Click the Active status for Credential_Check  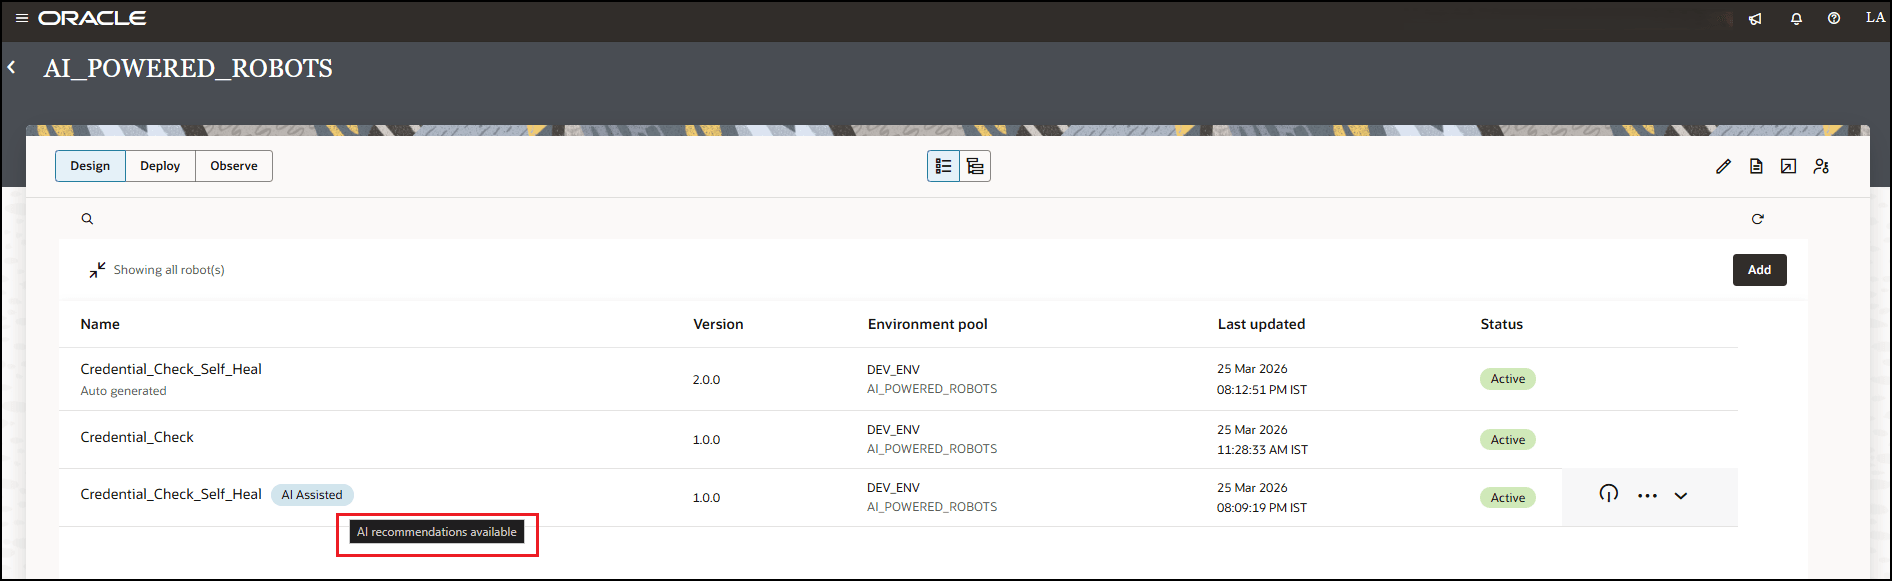pyautogui.click(x=1507, y=440)
